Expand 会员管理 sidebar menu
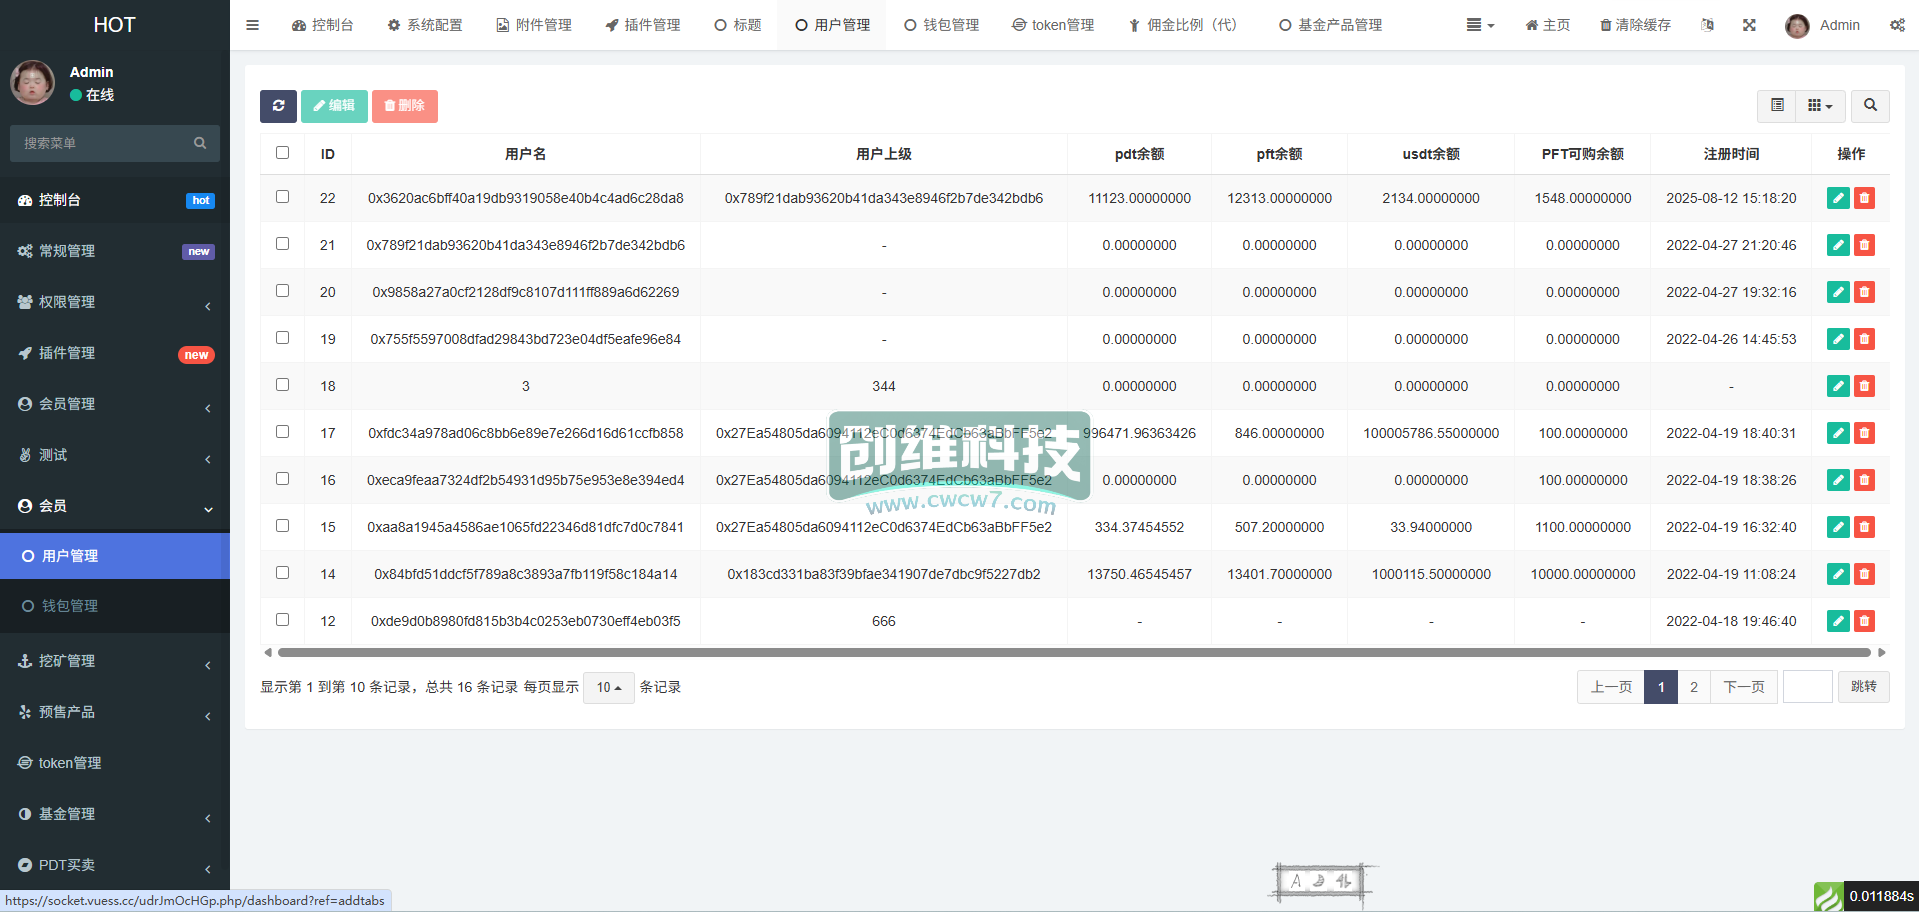This screenshot has width=1919, height=912. (x=115, y=404)
